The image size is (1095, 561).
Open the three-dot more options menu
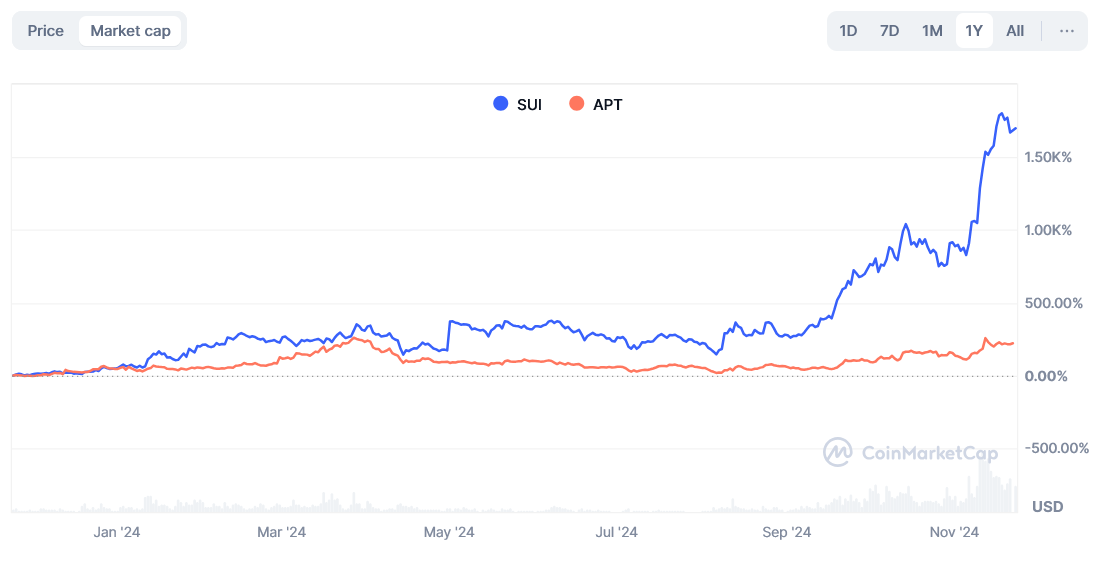(1067, 31)
